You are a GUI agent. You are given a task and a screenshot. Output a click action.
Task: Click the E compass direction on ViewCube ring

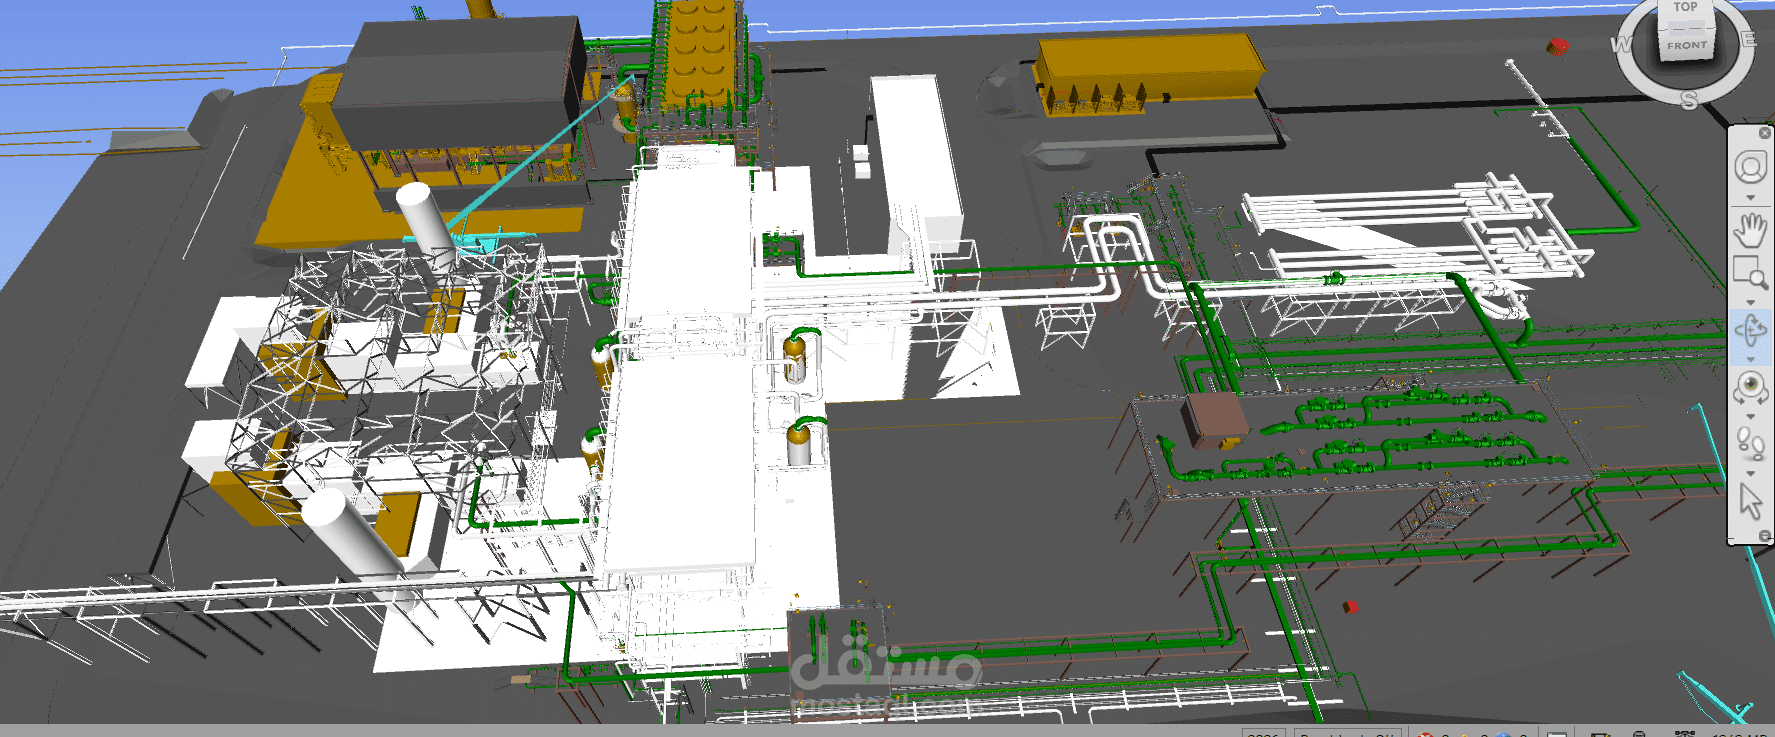(1749, 39)
